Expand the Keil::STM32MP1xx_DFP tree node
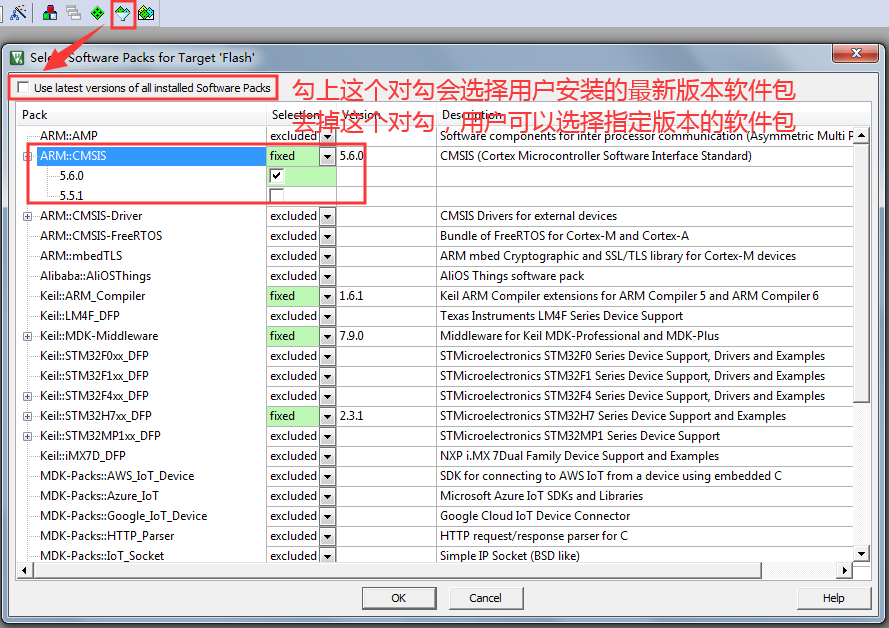The image size is (889, 628). (x=27, y=436)
